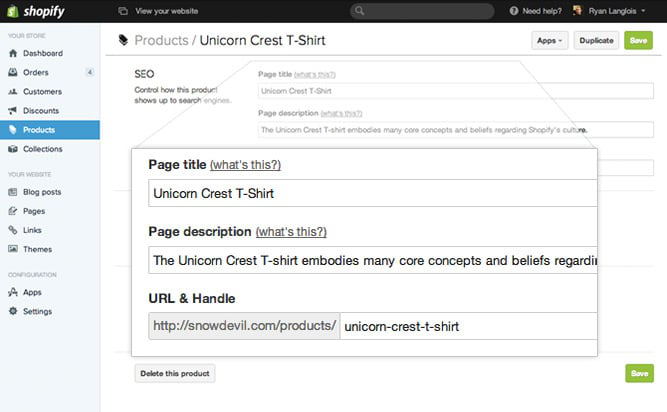Click the Shopify logo icon
667x412 pixels.
point(15,11)
